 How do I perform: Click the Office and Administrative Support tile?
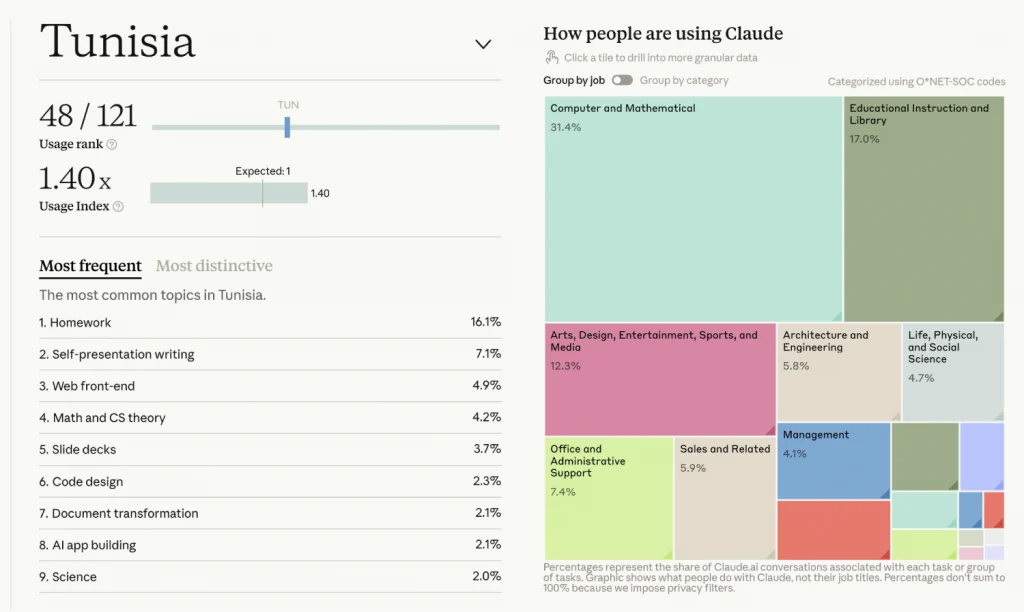[x=609, y=498]
